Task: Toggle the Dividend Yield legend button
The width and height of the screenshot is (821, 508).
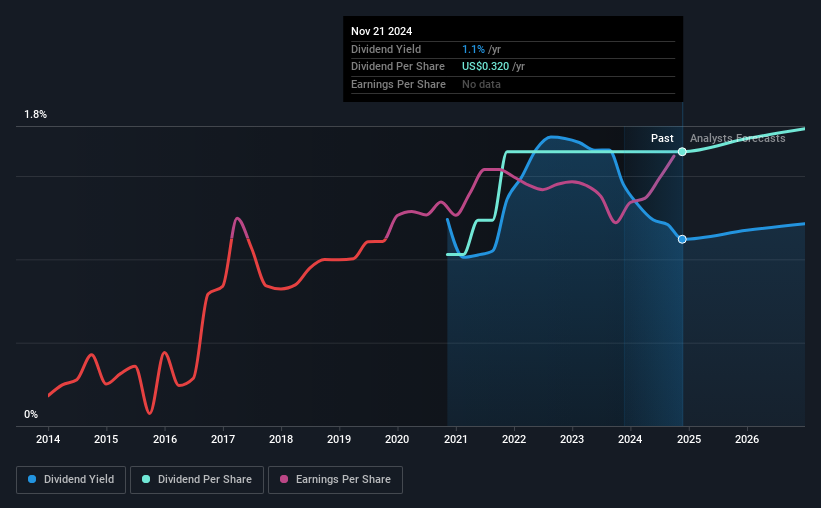Action: (x=71, y=480)
